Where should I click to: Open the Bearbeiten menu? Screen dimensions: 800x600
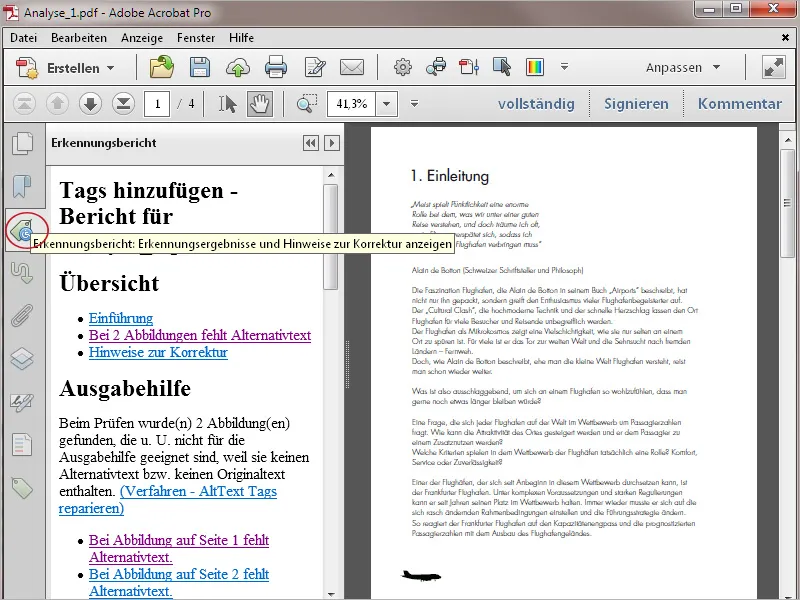79,38
